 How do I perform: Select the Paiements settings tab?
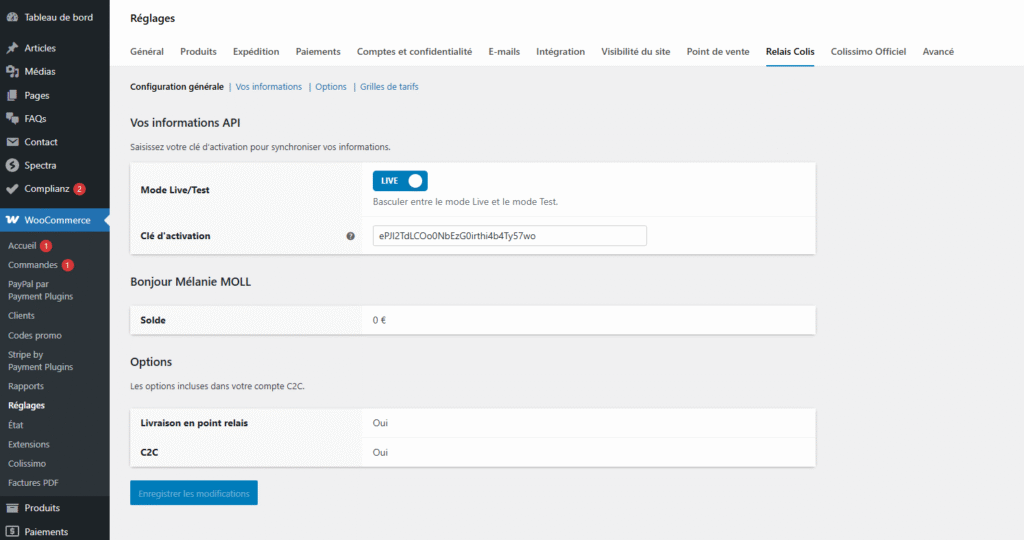tap(318, 52)
